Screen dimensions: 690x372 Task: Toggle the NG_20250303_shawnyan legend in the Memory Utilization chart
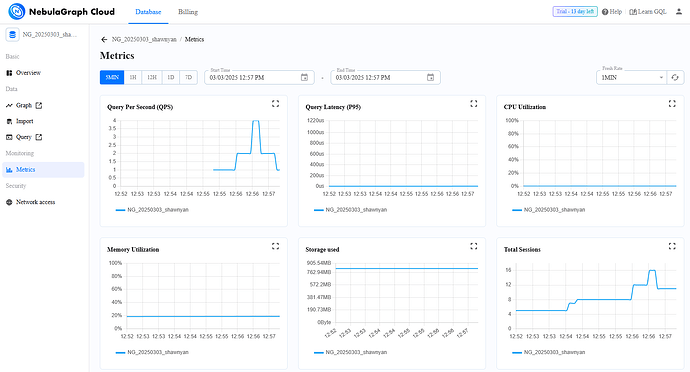click(x=152, y=352)
